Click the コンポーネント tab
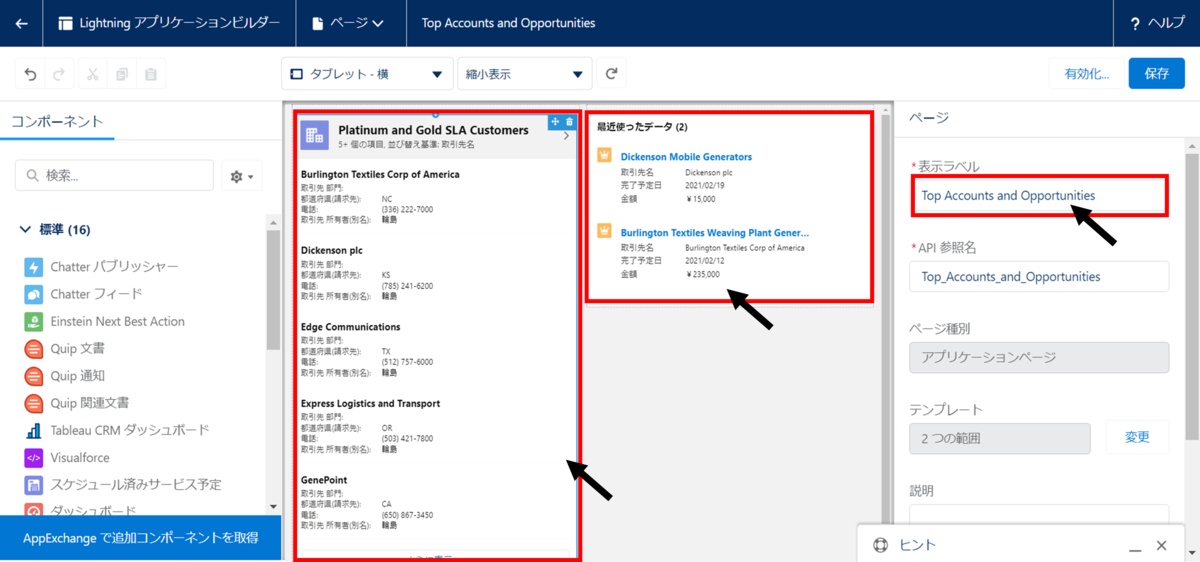Viewport: 1200px width, 562px height. click(57, 121)
